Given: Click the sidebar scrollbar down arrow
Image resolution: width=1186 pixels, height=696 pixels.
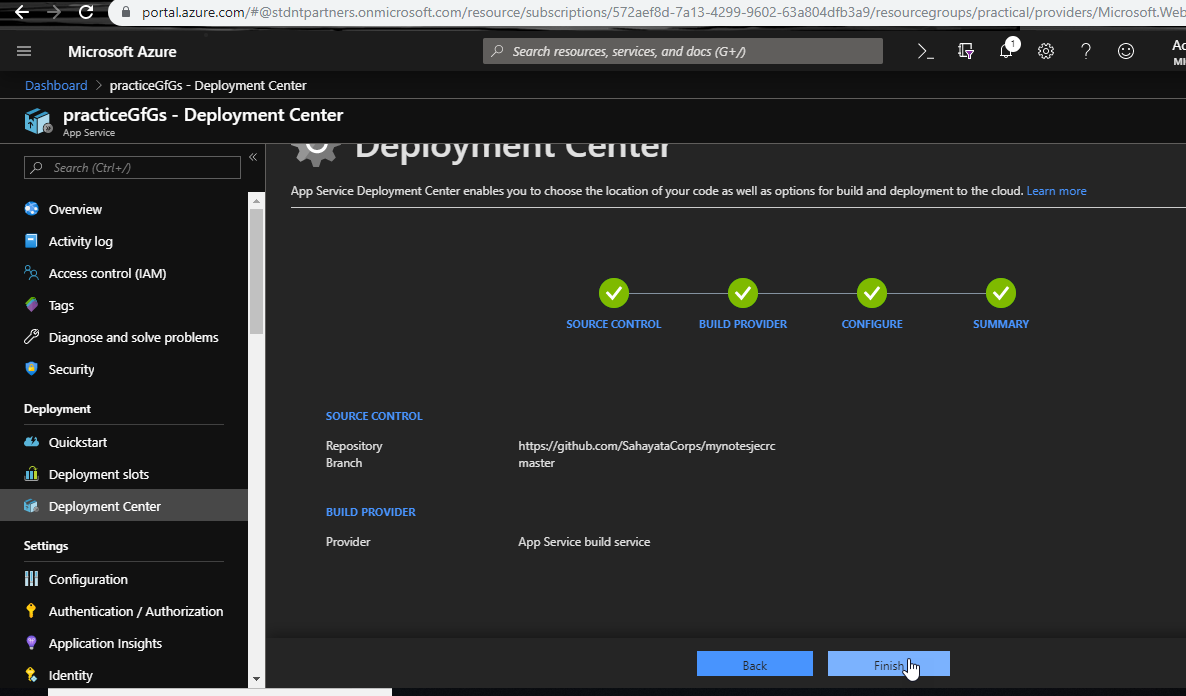Looking at the screenshot, I should [256, 679].
